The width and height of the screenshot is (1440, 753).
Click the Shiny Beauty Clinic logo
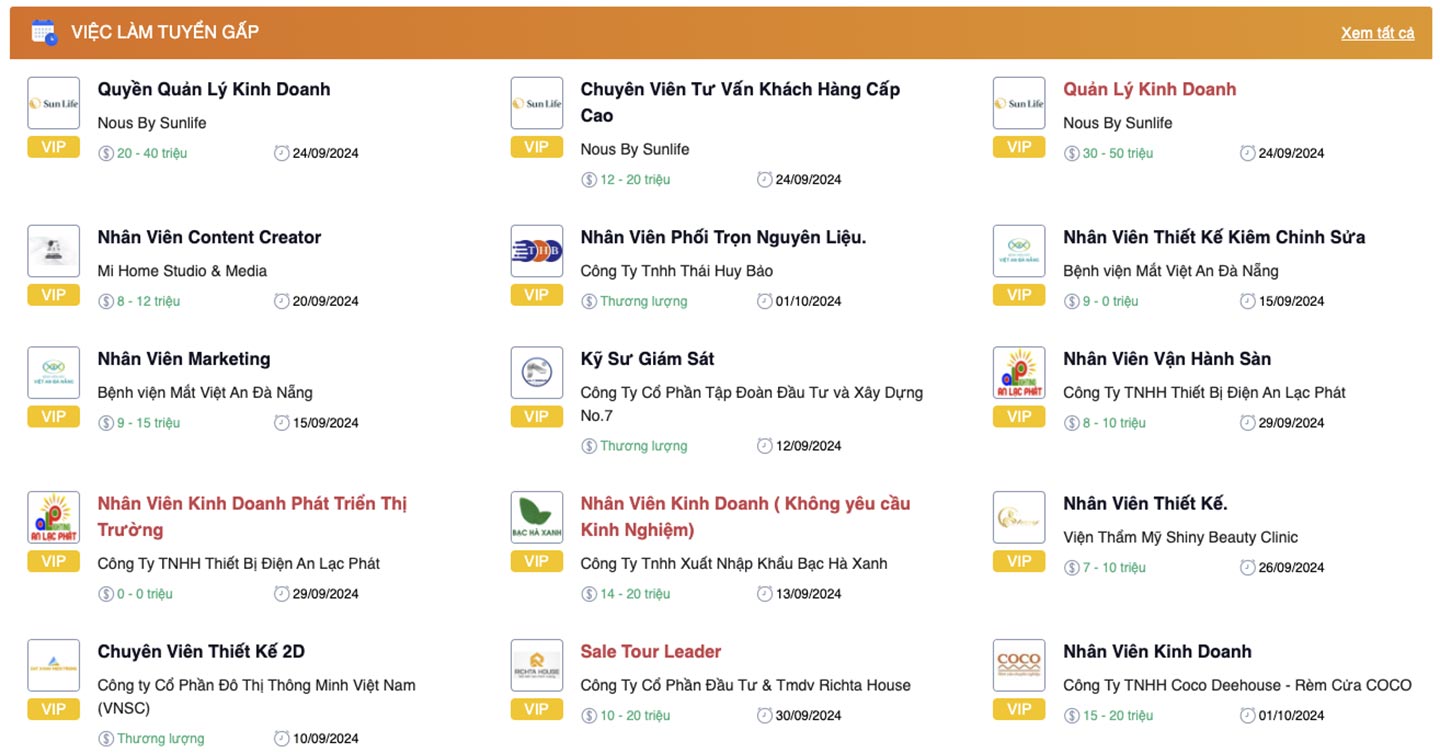coord(1018,517)
